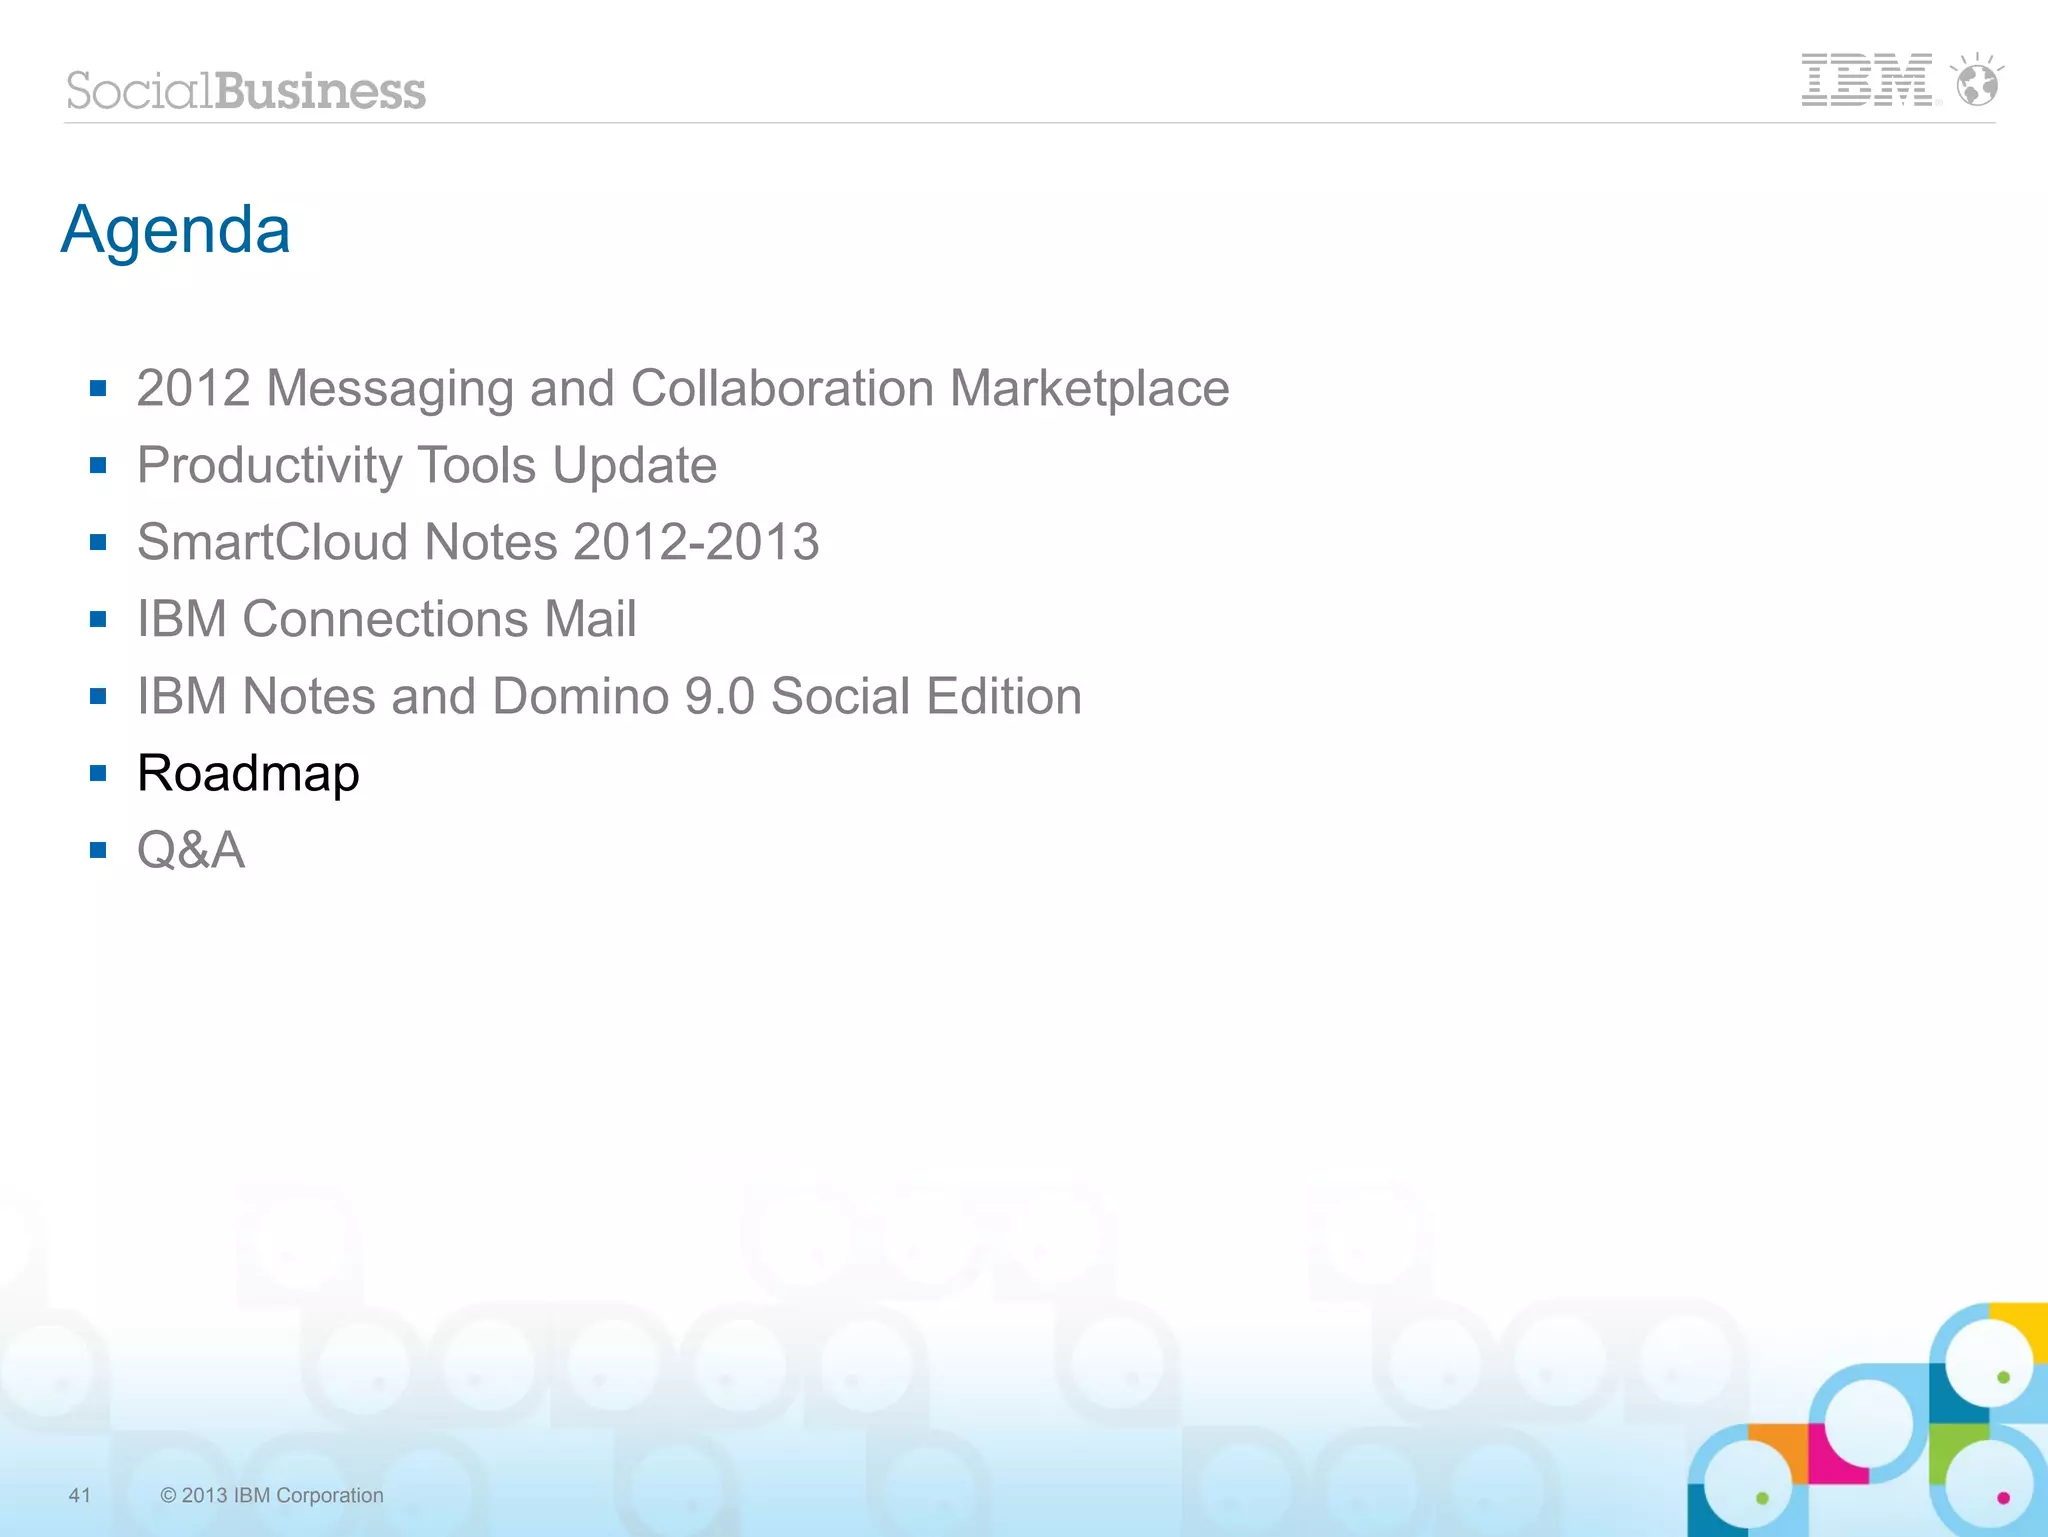
Task: Select 'IBM Notes and Domino 9.0 Social Edition'
Action: [x=609, y=696]
